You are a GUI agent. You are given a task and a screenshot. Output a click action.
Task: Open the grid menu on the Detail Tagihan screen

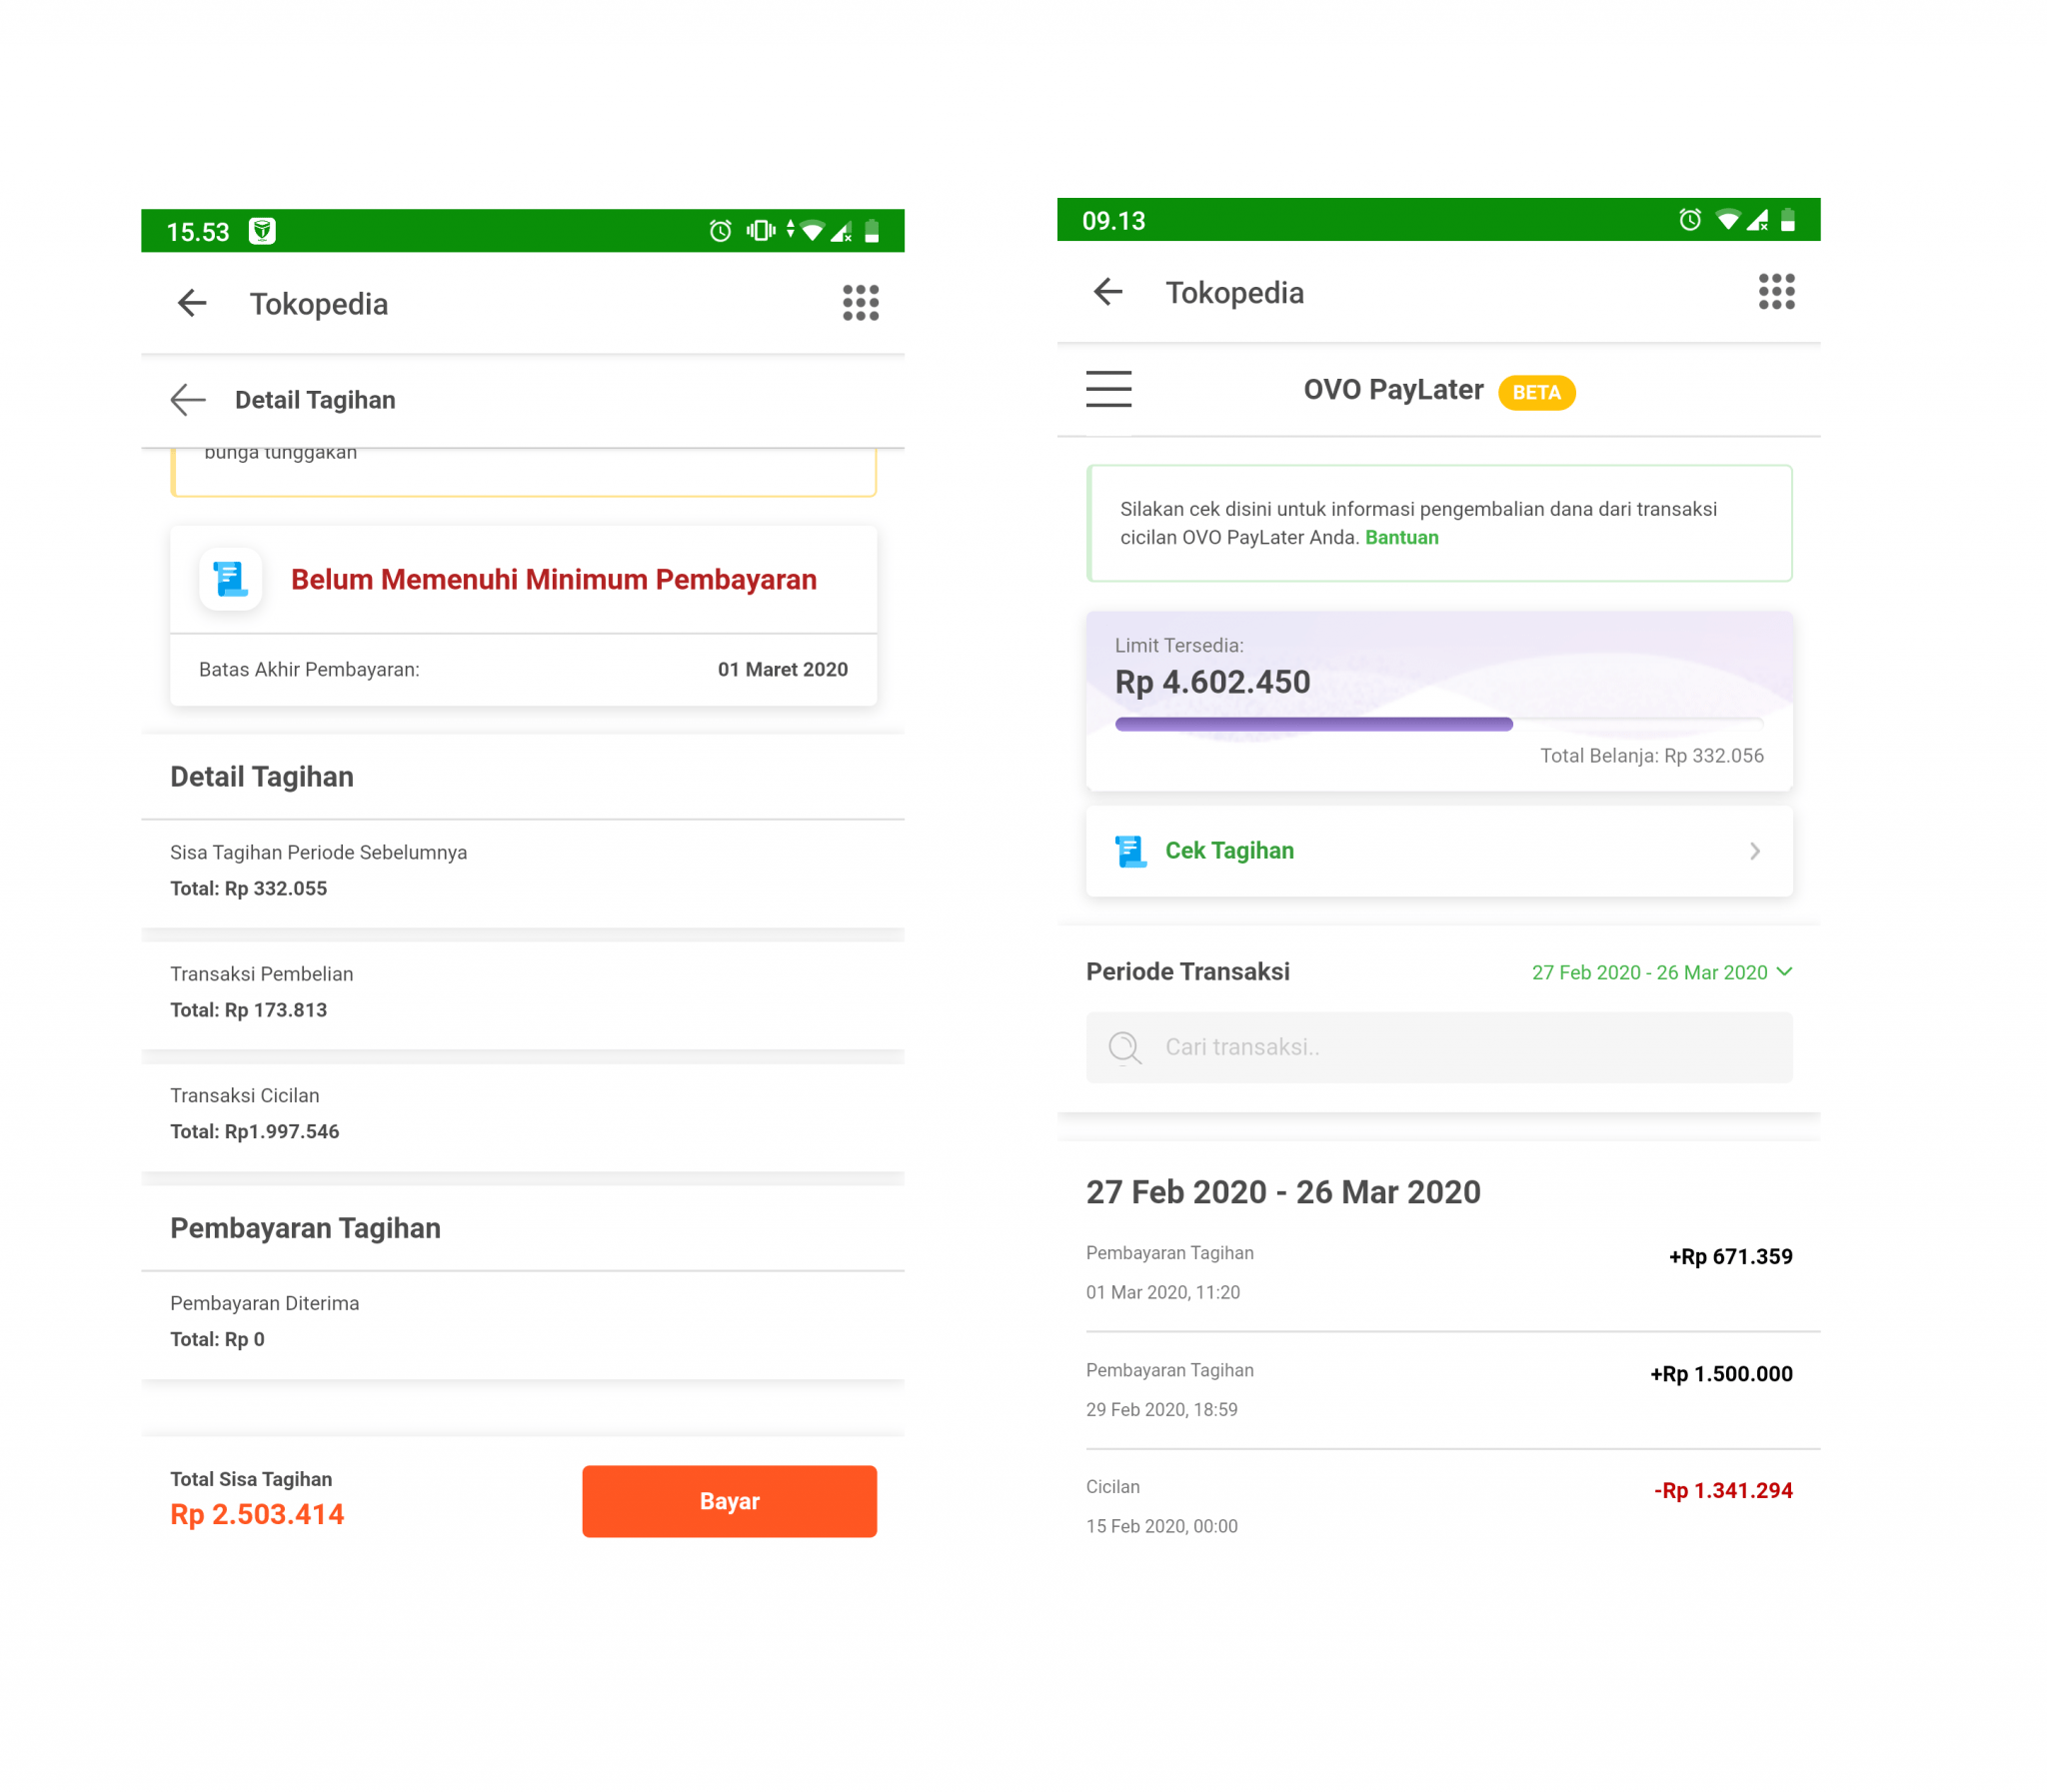point(859,303)
